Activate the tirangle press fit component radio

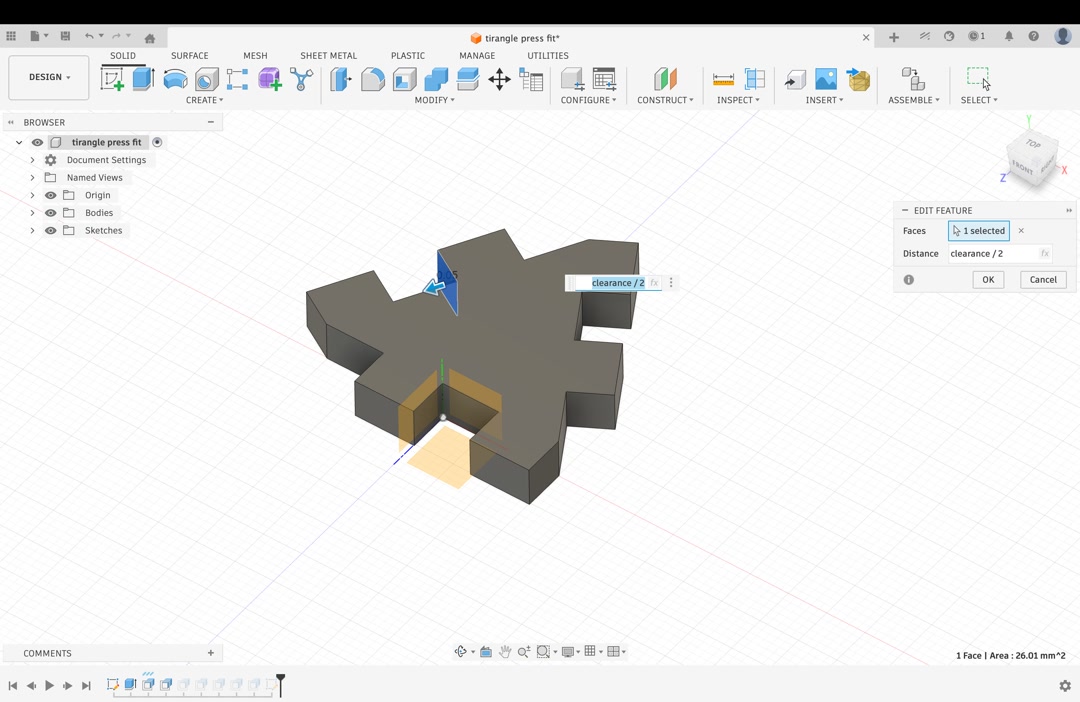157,142
